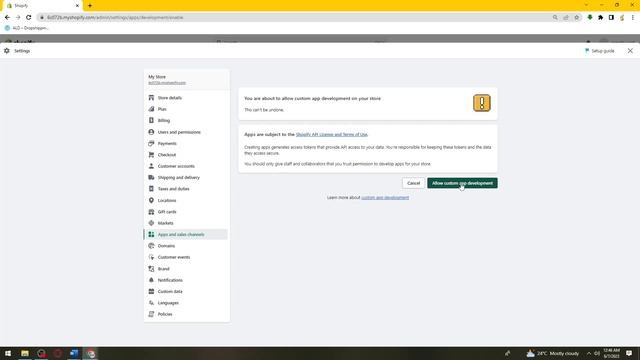Viewport: 640px width, 360px height.
Task: Show hidden system tray icons
Action: [x=589, y=353]
